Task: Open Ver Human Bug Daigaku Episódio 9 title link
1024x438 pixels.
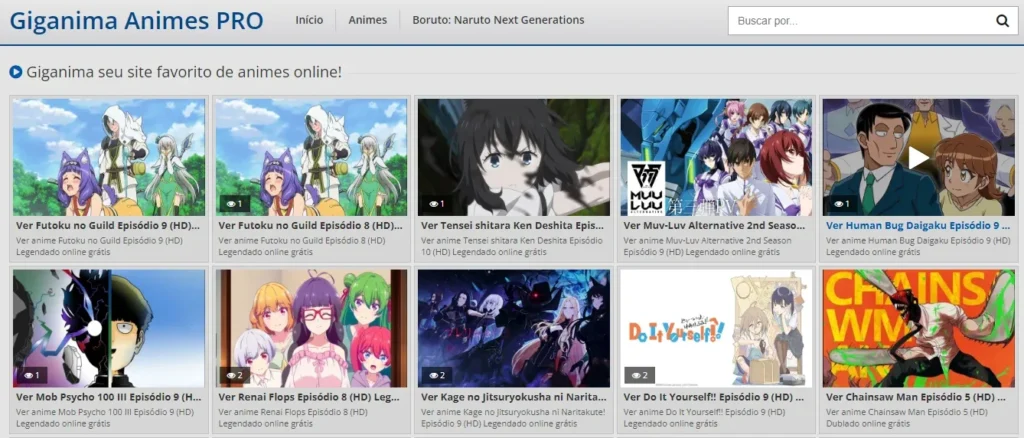Action: tap(918, 225)
